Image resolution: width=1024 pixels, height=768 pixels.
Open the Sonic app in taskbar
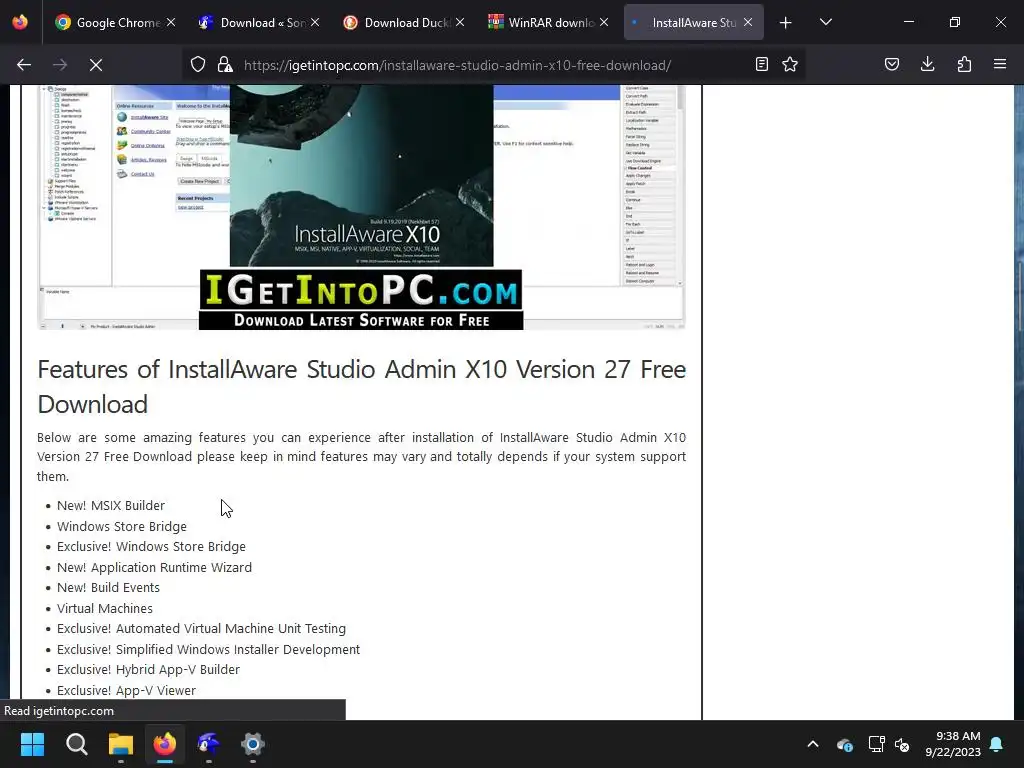208,744
